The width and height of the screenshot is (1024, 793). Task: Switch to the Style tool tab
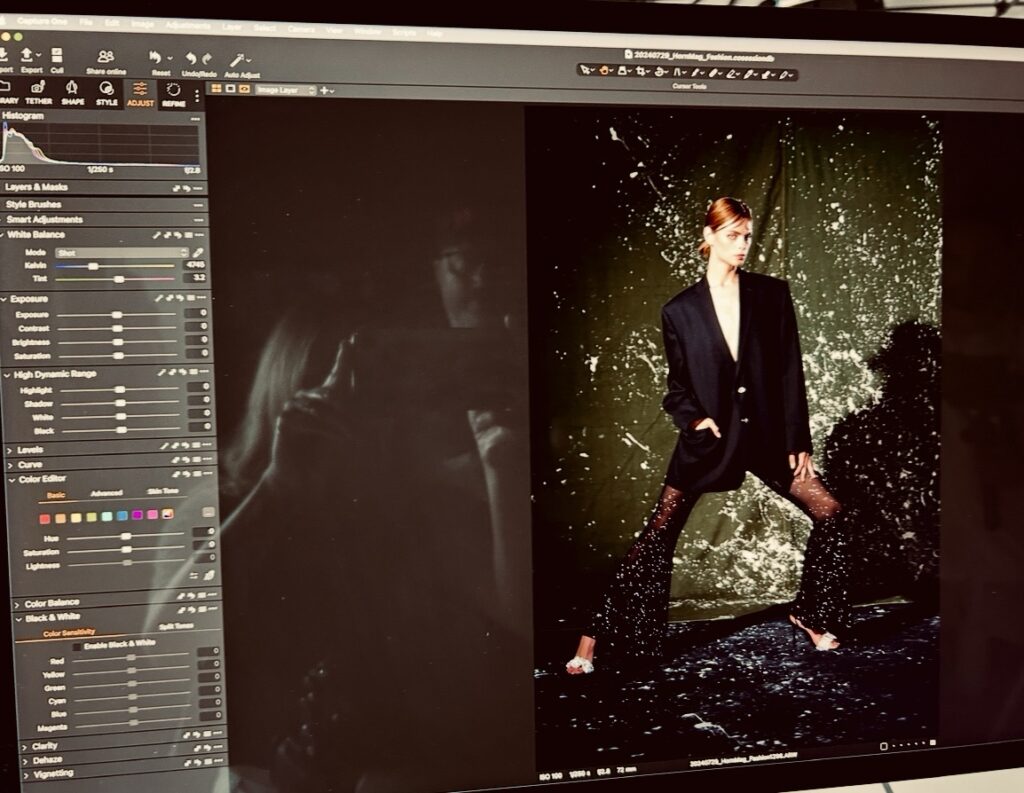tap(106, 93)
